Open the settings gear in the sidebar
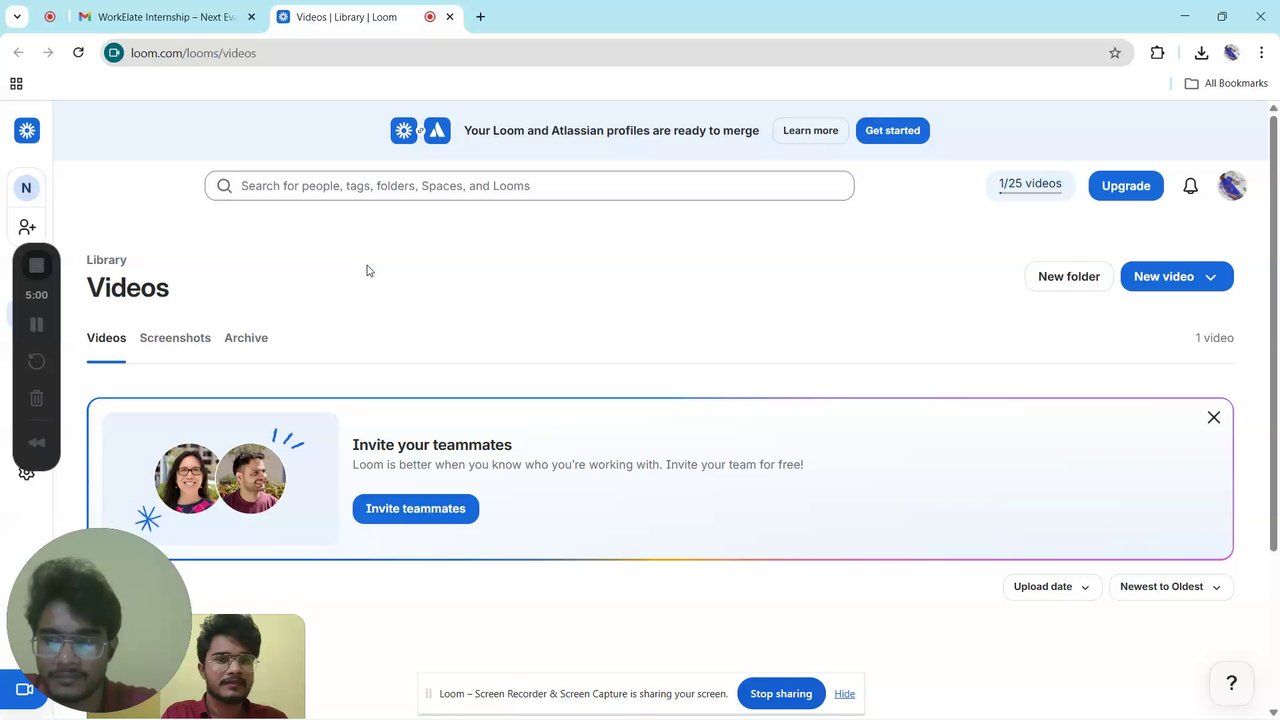The image size is (1280, 720). 27,474
